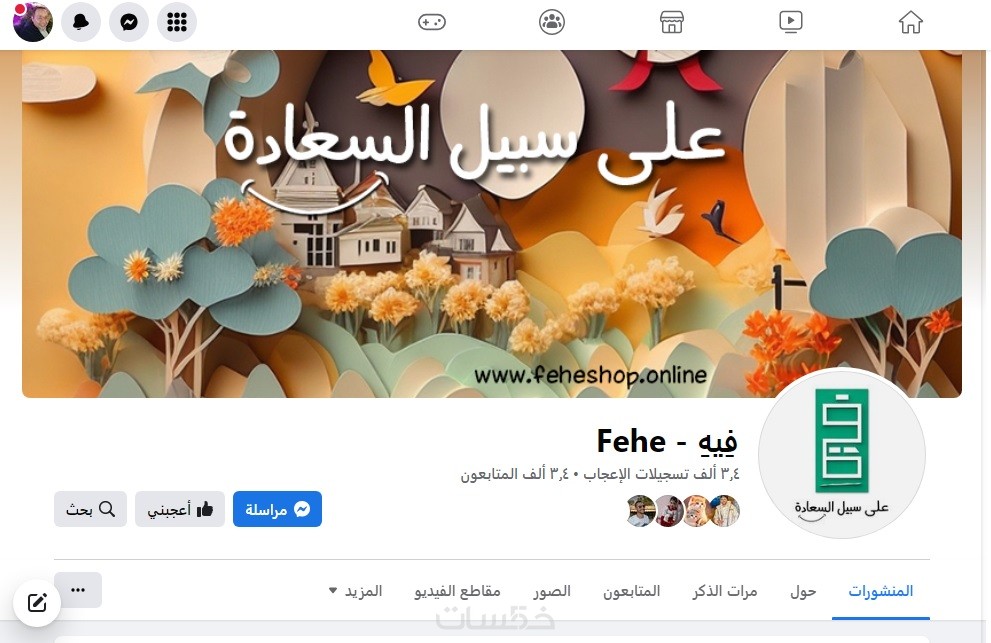Open the Facebook Home icon
This screenshot has width=991, height=643.
pyautogui.click(x=910, y=22)
